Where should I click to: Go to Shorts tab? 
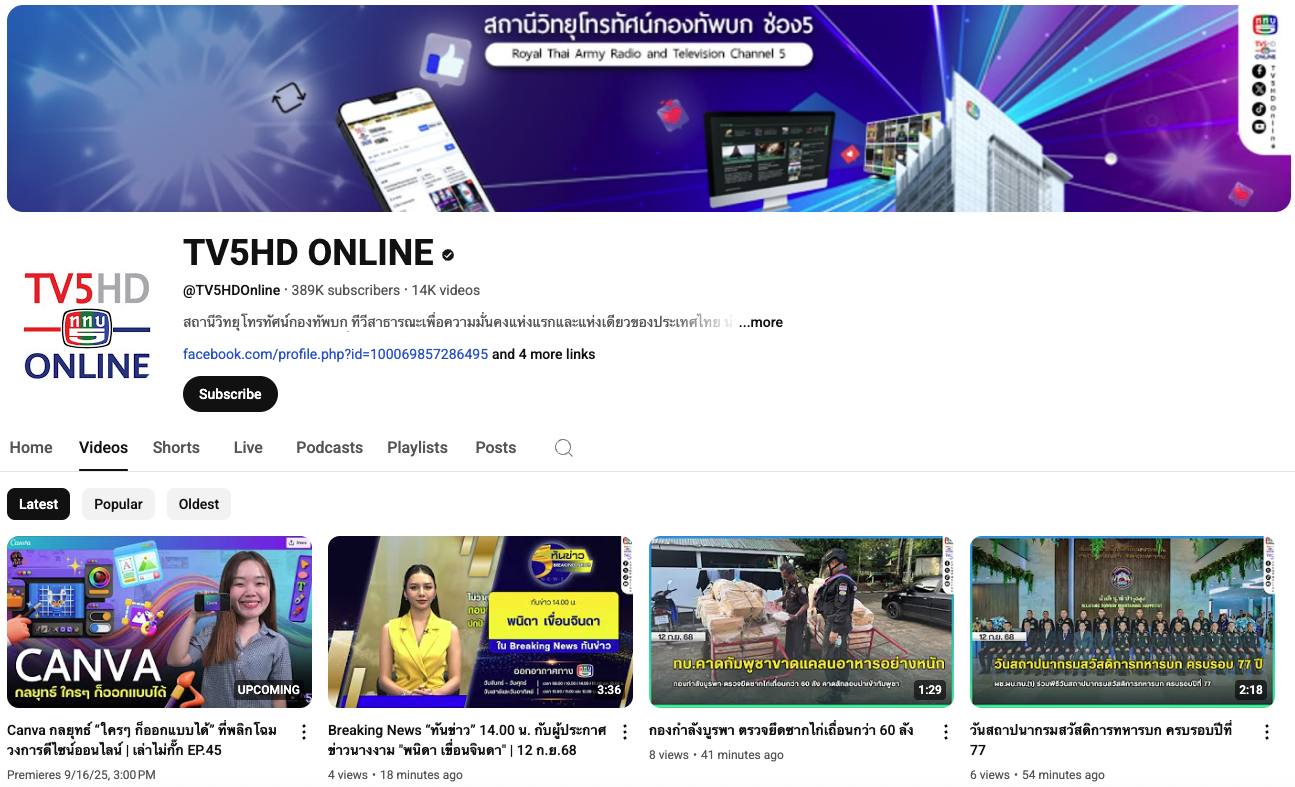(176, 448)
